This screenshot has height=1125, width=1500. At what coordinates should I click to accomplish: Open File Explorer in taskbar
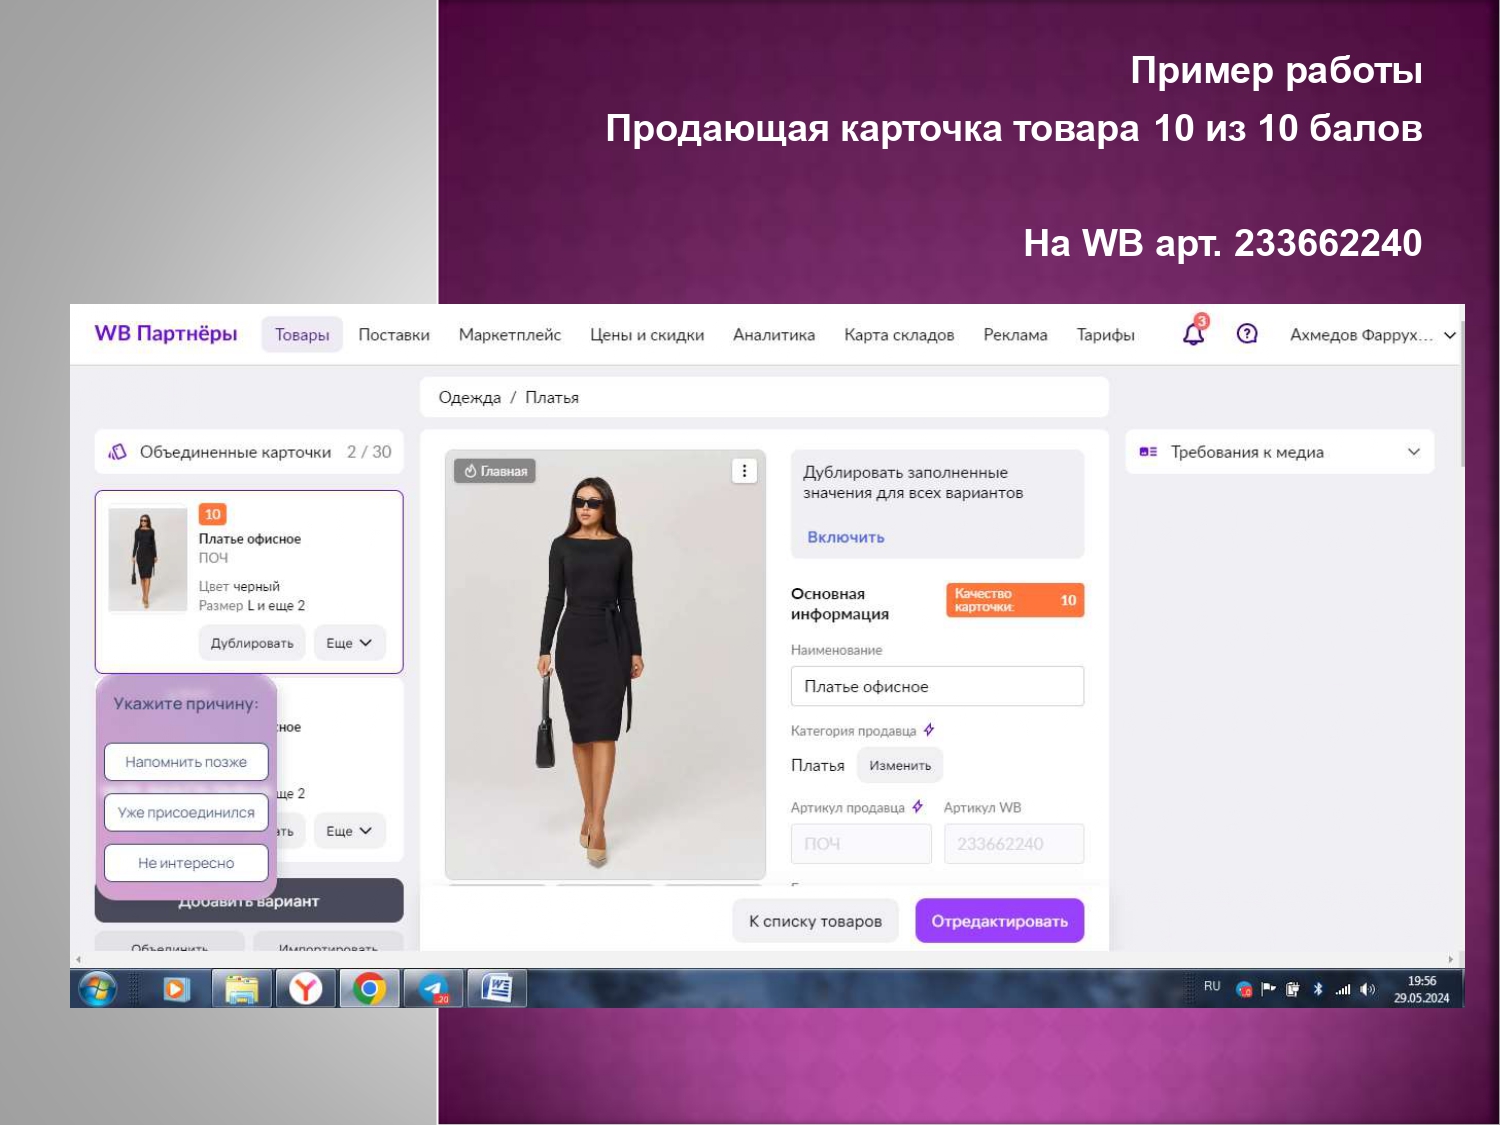[241, 989]
